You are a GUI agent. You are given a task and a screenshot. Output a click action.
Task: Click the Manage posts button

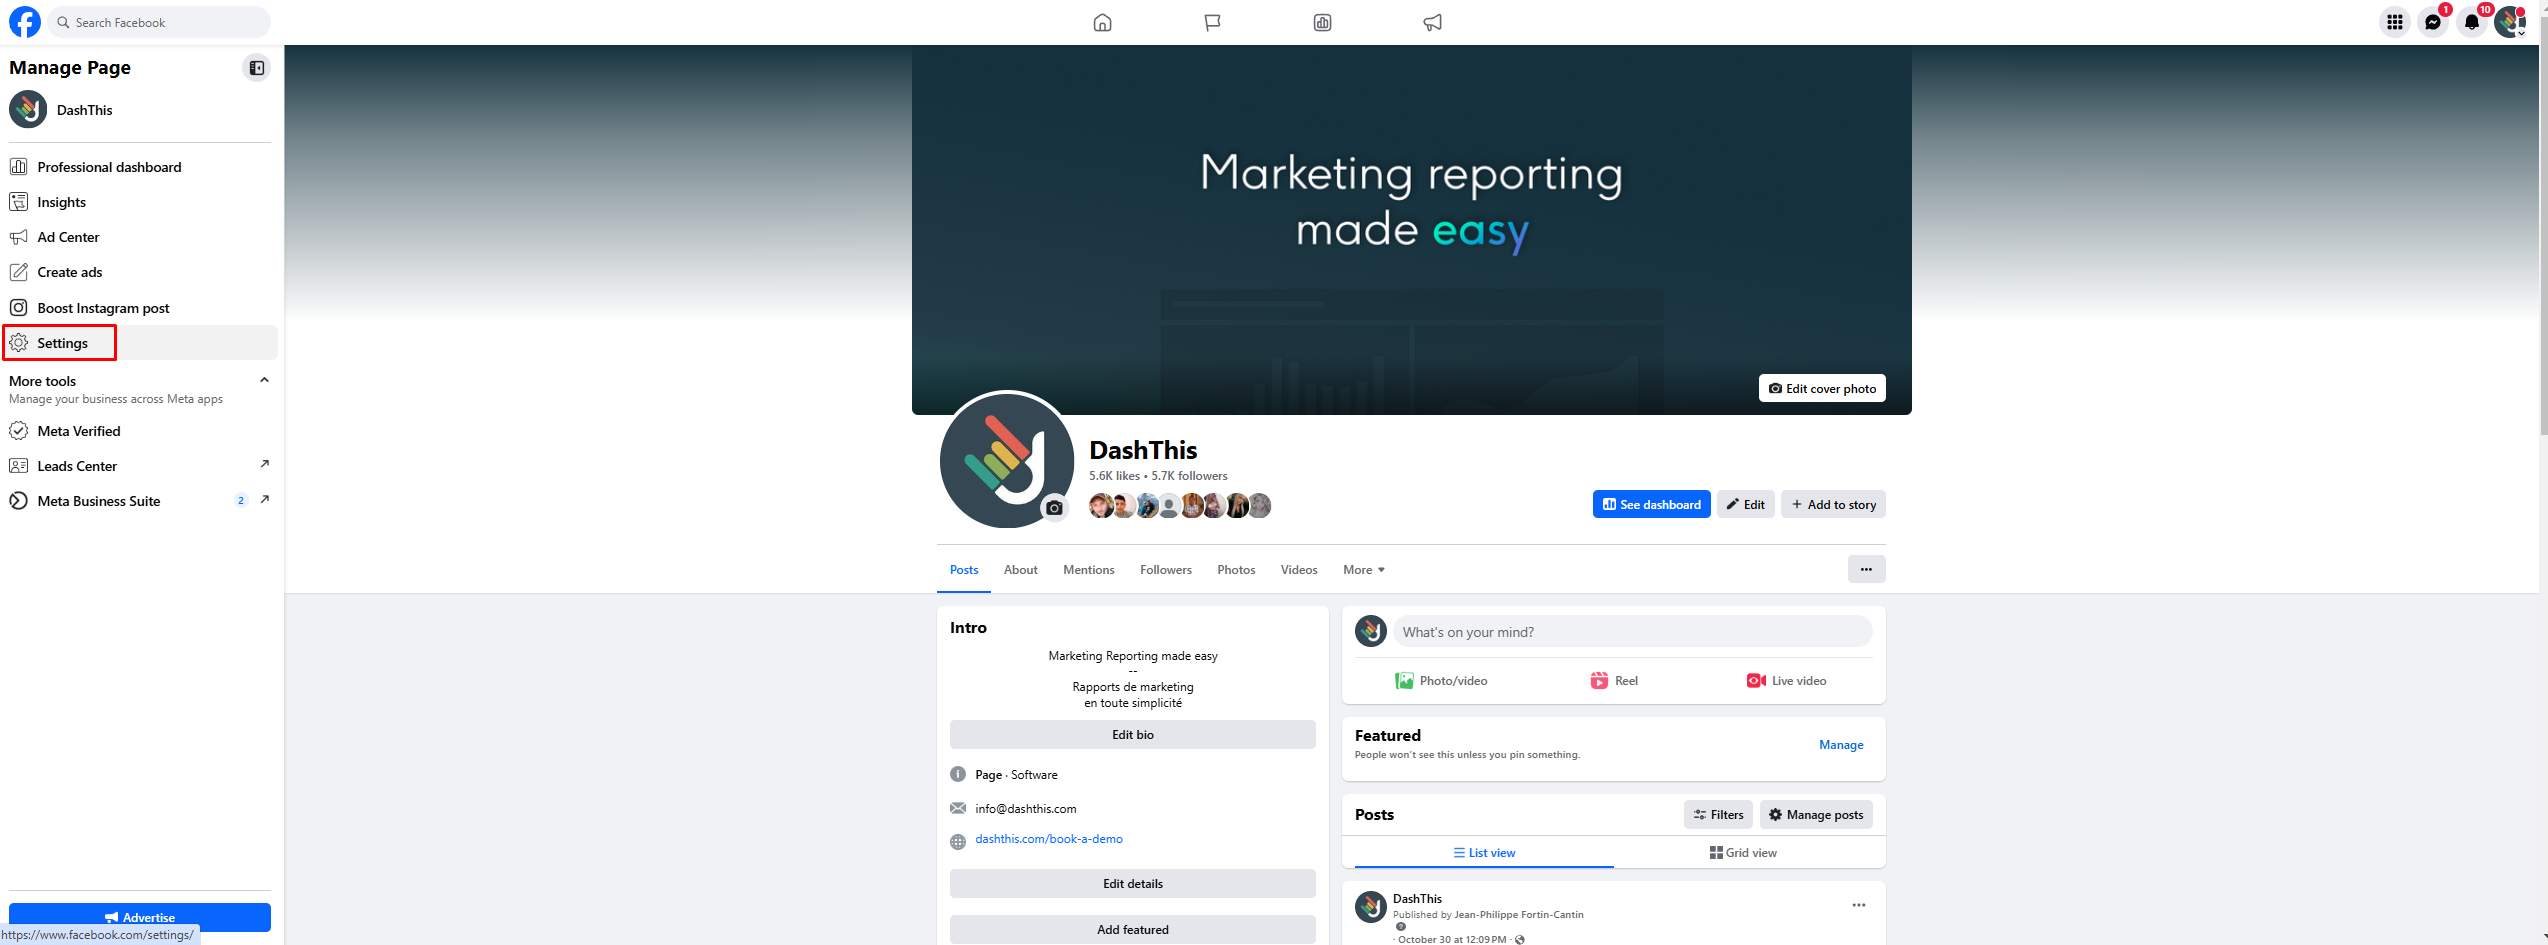point(1816,815)
